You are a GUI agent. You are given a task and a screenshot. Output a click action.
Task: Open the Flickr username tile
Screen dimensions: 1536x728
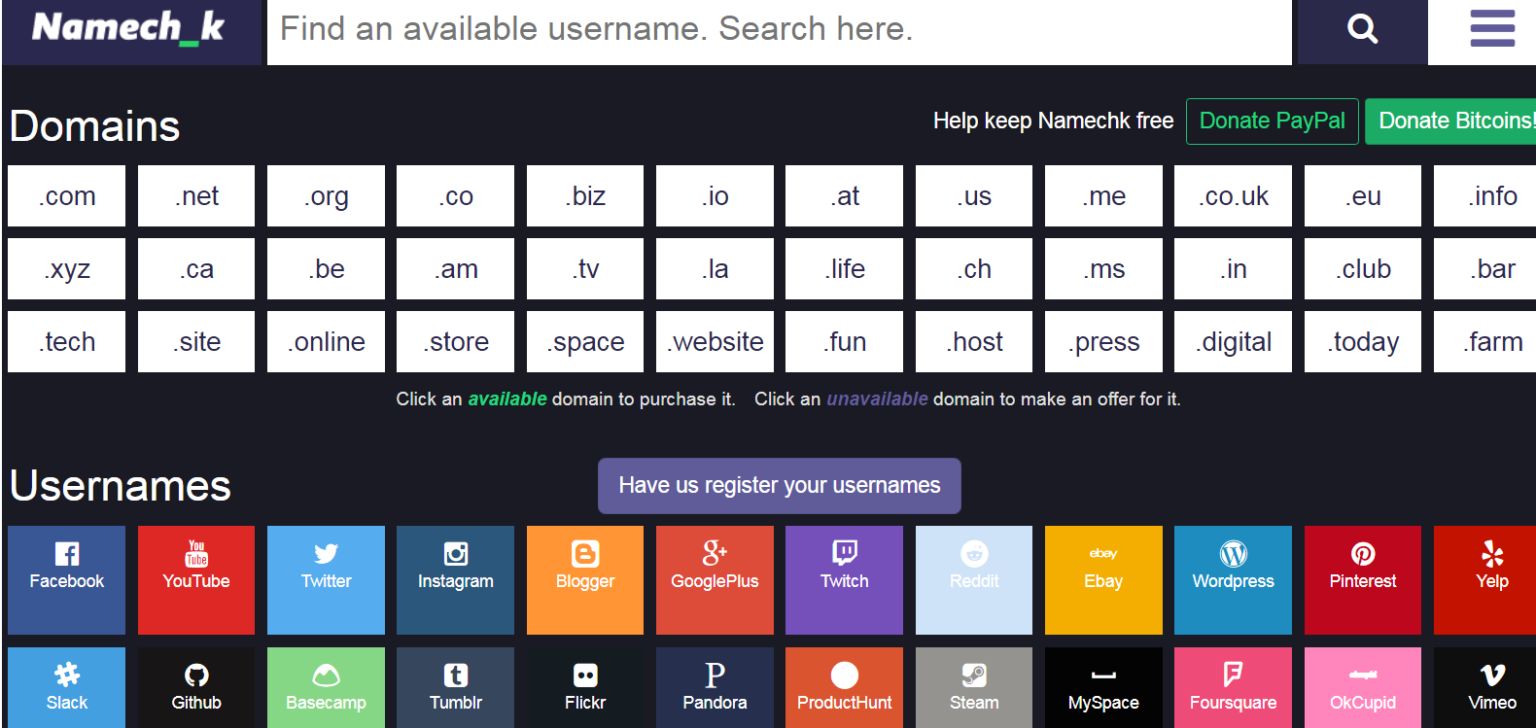coord(585,688)
